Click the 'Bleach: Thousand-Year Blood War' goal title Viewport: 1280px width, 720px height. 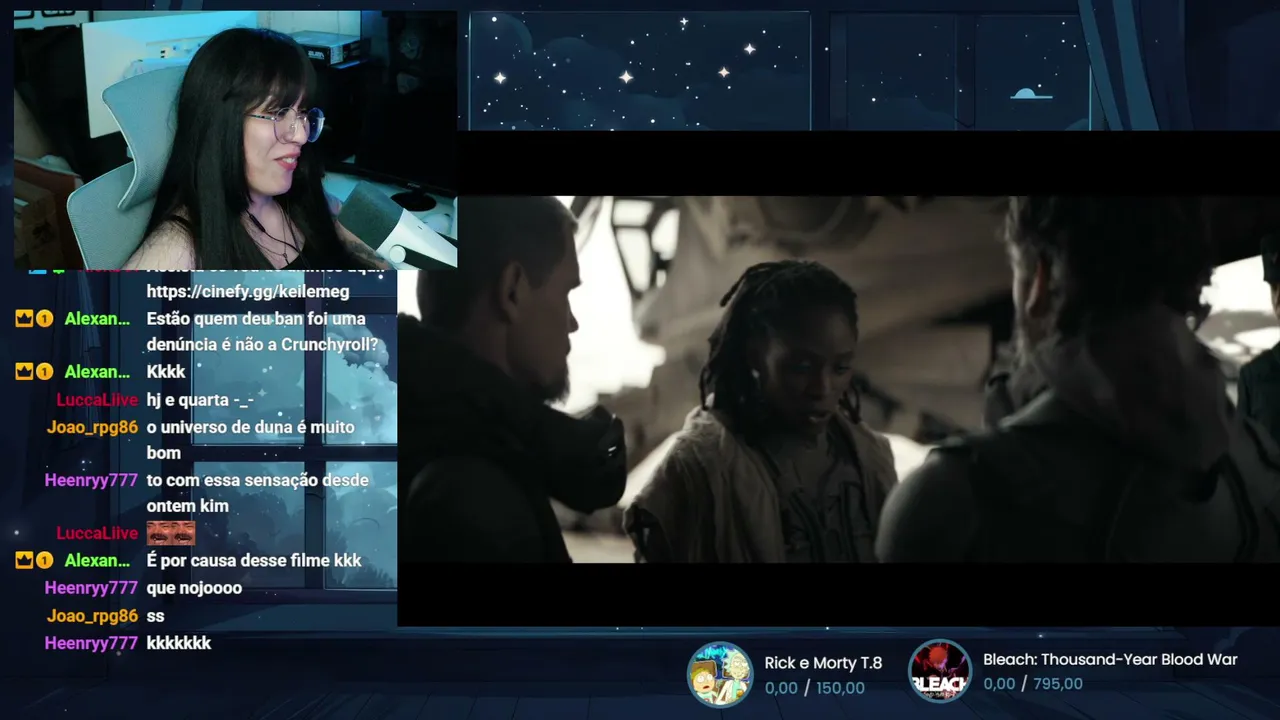(x=1110, y=659)
